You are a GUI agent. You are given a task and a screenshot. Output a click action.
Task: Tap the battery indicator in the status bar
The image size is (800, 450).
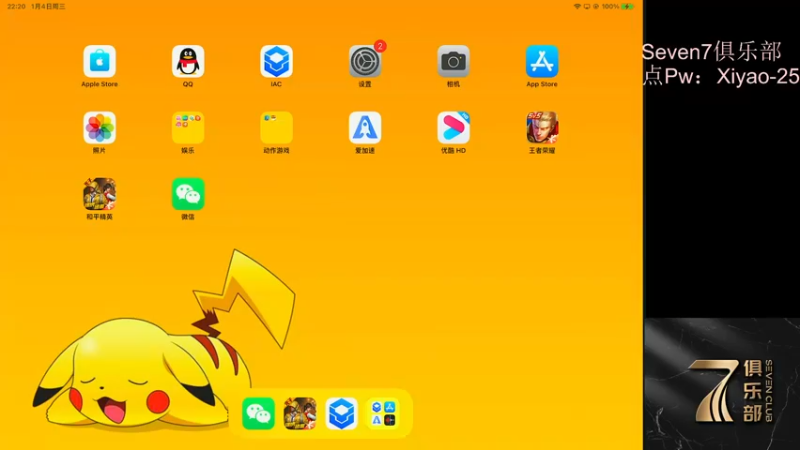(x=628, y=7)
